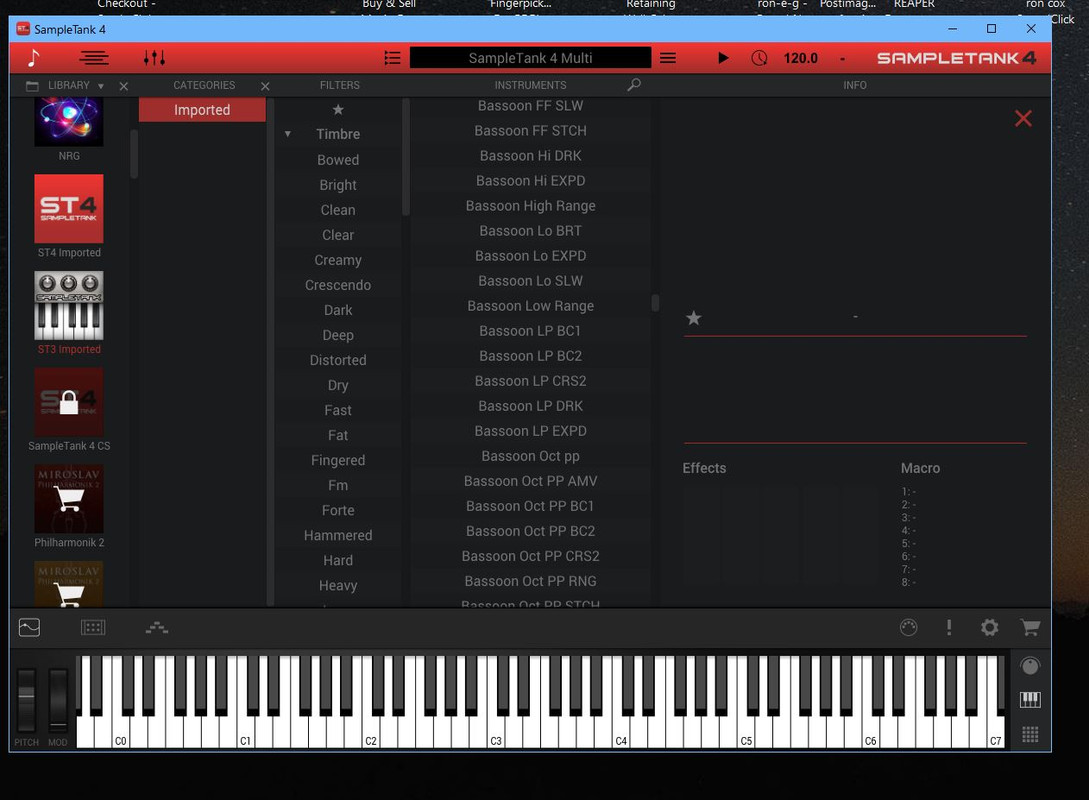Edit the 120.0 tempo value
1089x800 pixels.
[801, 58]
